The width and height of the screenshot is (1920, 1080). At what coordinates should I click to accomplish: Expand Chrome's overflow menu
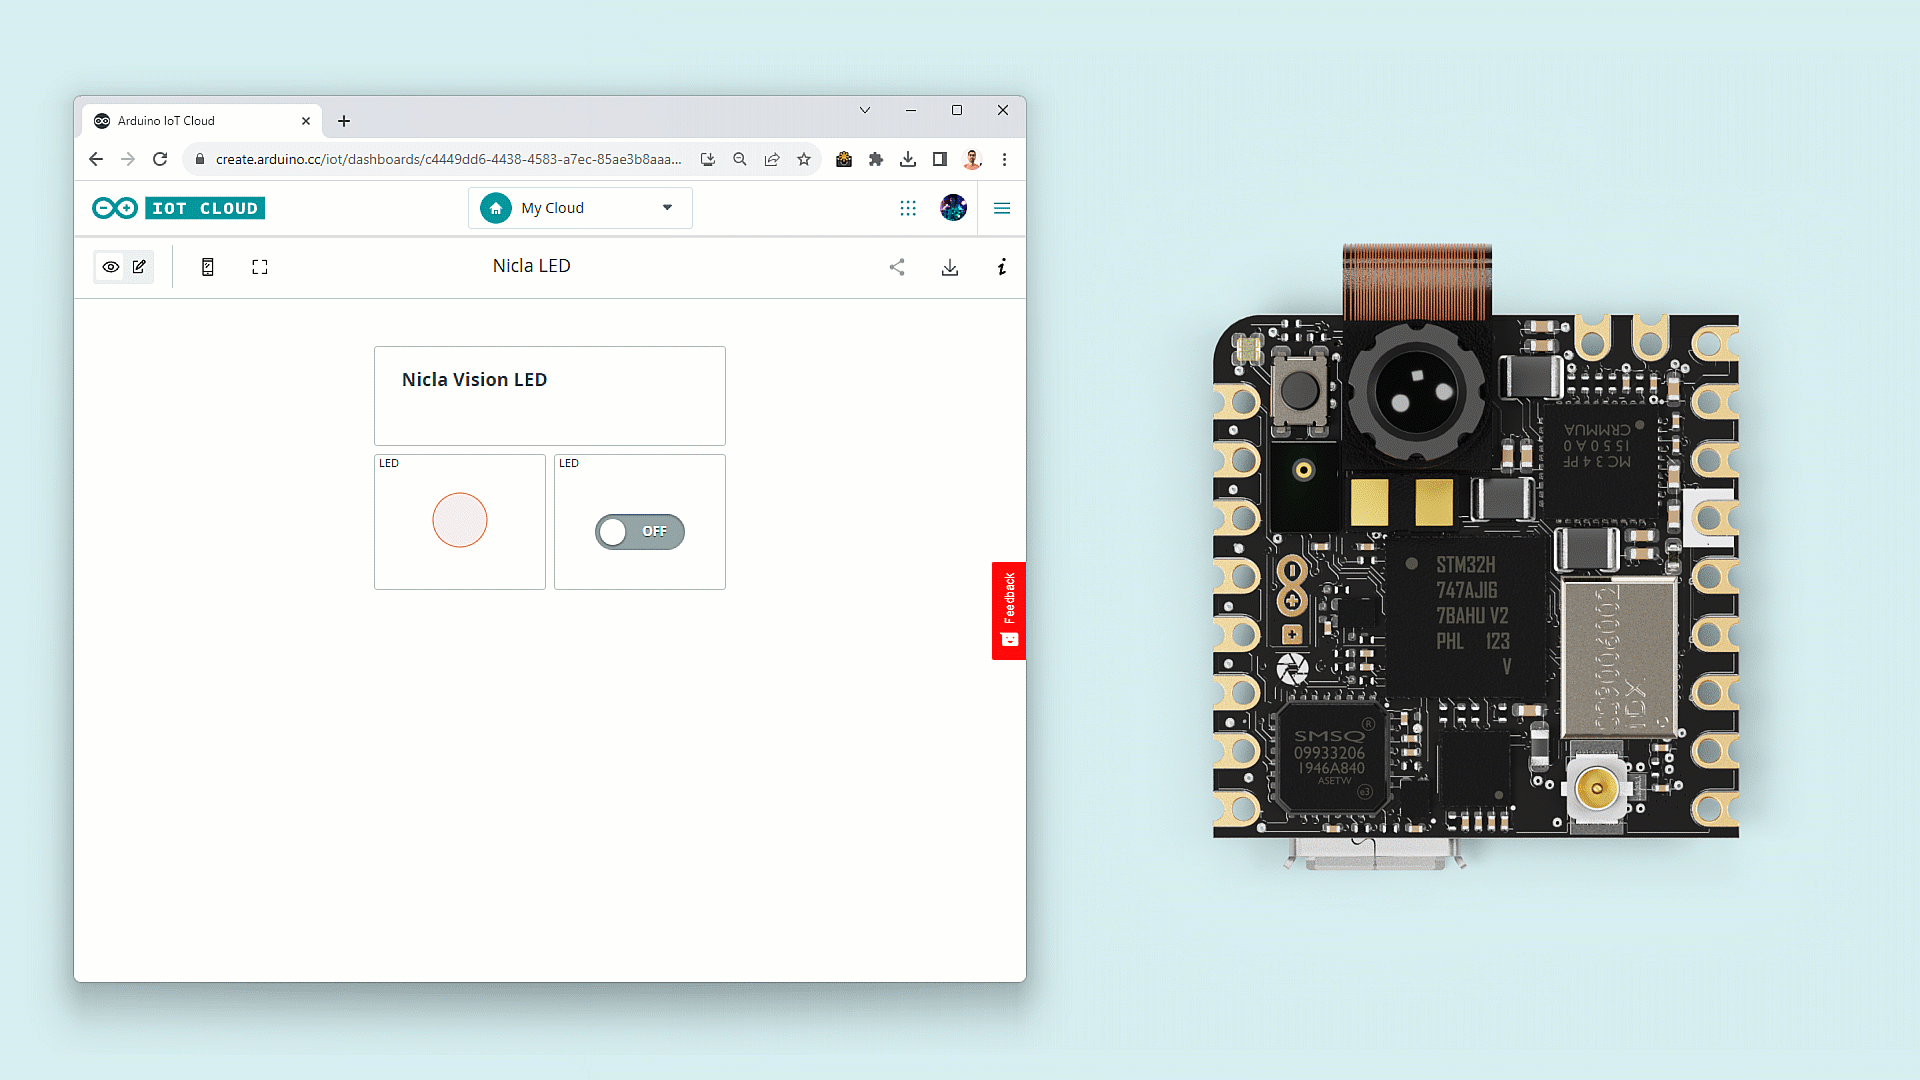(x=1005, y=159)
